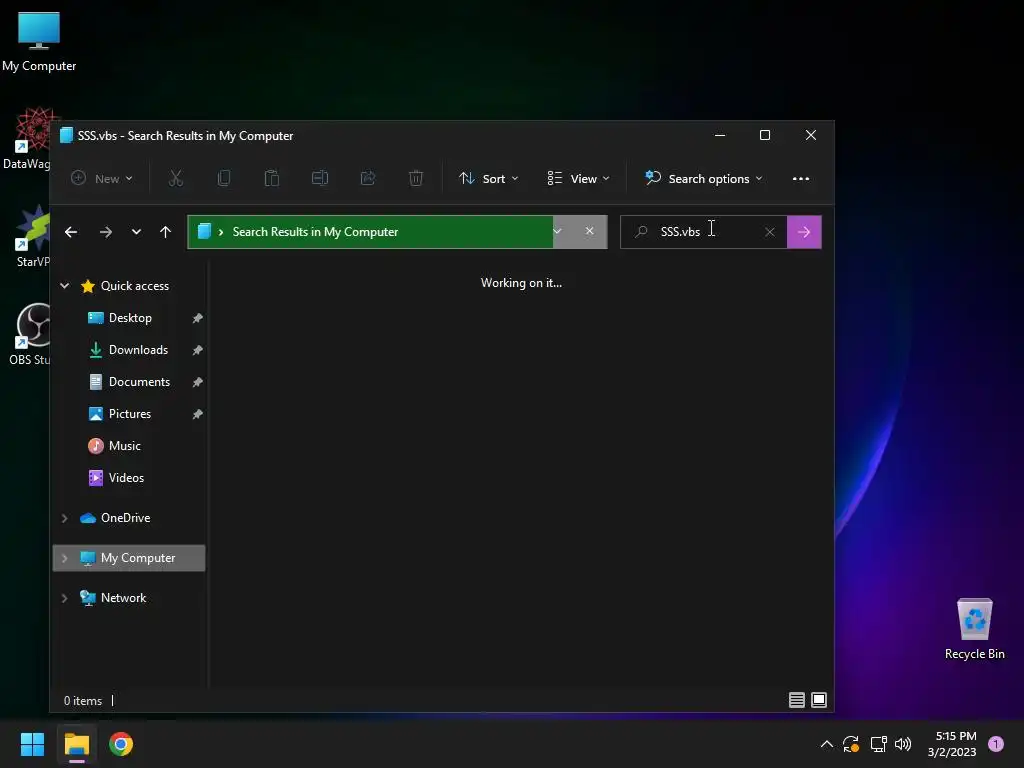
Task: Select the StarVPN desktop shortcut
Action: 33,236
